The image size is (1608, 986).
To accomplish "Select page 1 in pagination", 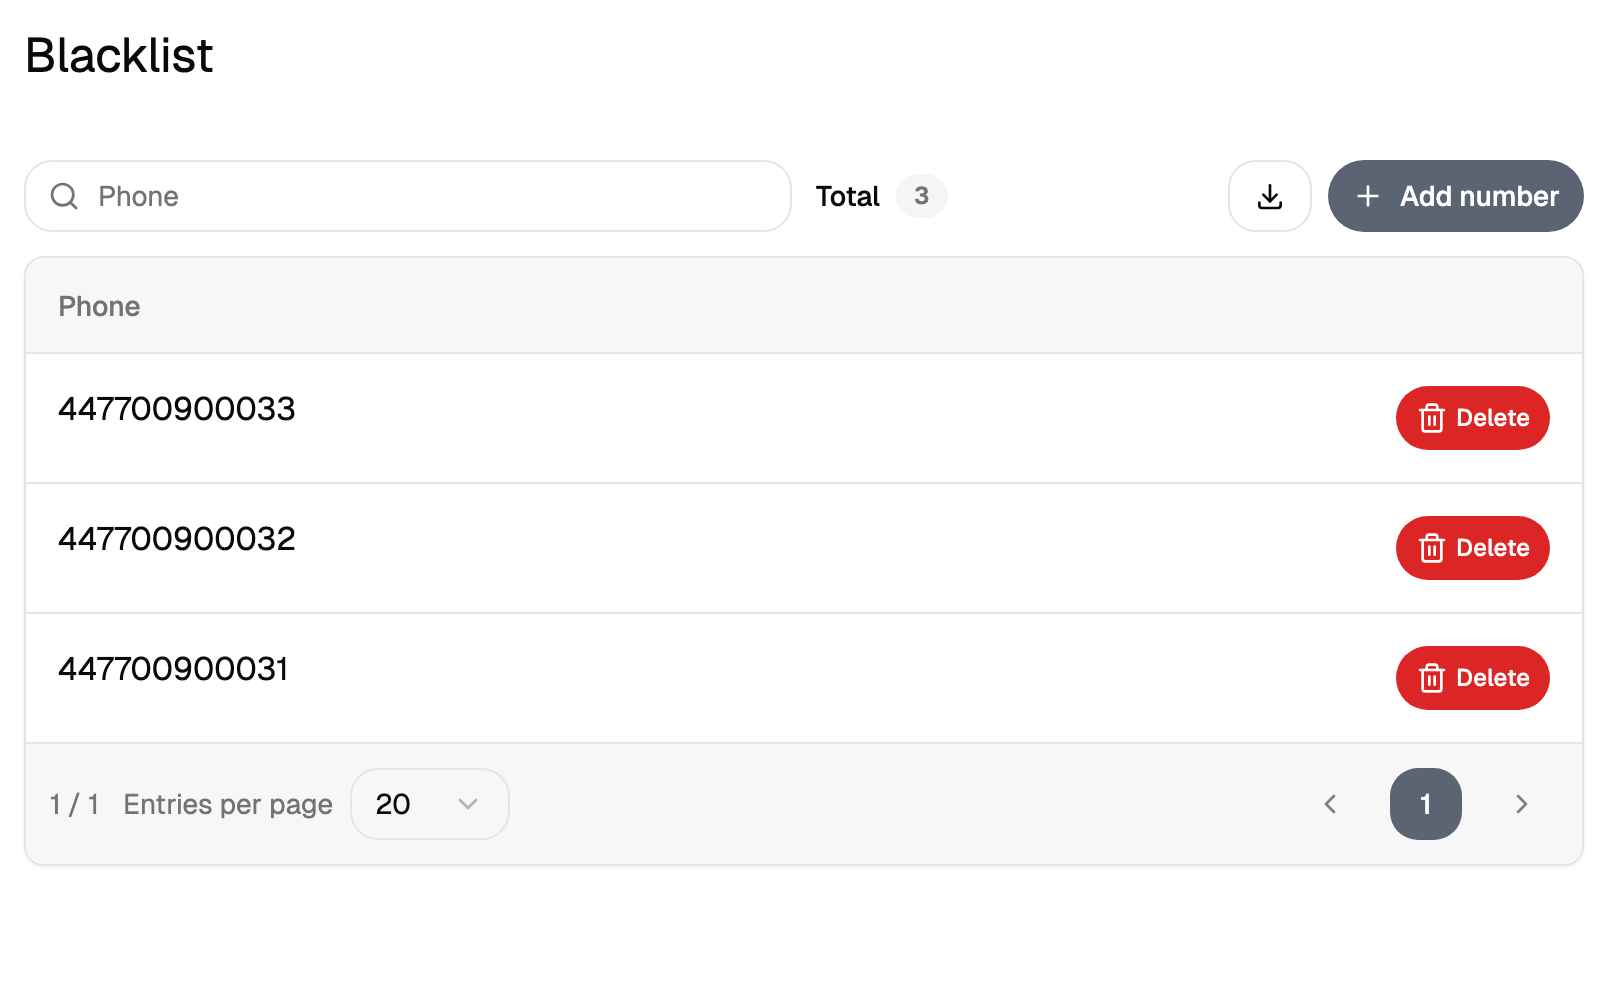I will (x=1426, y=804).
